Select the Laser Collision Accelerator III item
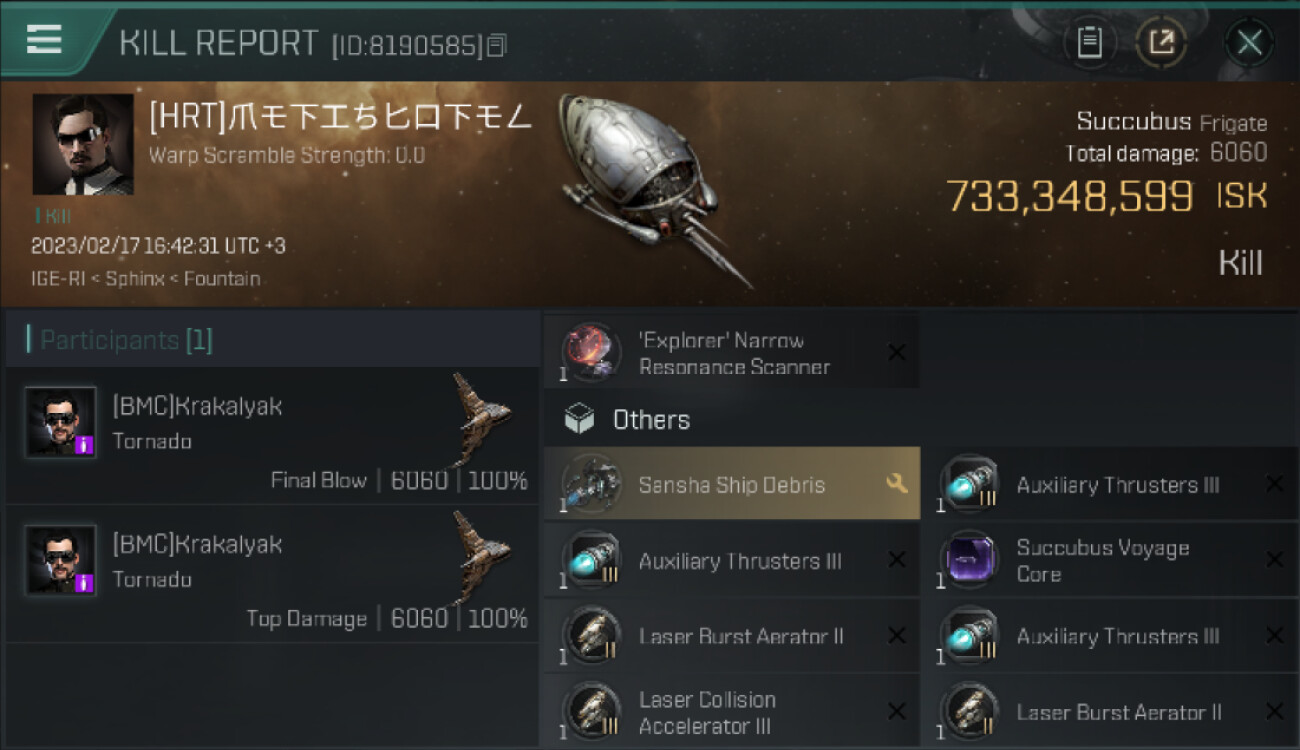Image resolution: width=1300 pixels, height=750 pixels. [732, 711]
